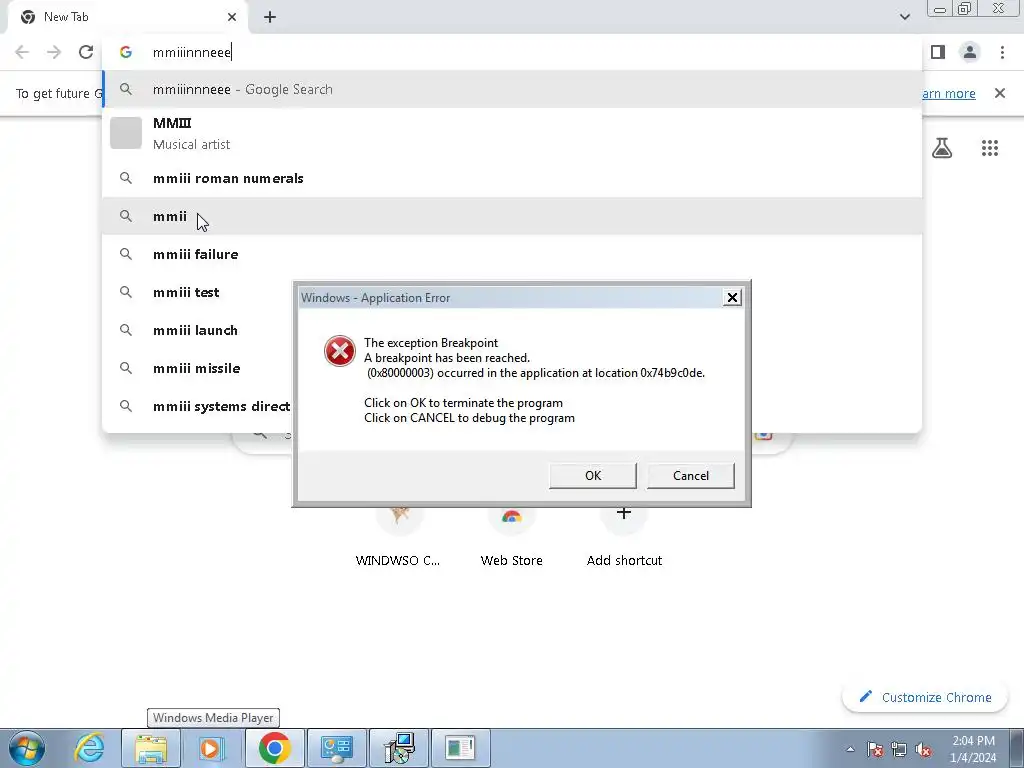Choose the 'mmii' suggestion
This screenshot has width=1024, height=768.
pos(512,216)
